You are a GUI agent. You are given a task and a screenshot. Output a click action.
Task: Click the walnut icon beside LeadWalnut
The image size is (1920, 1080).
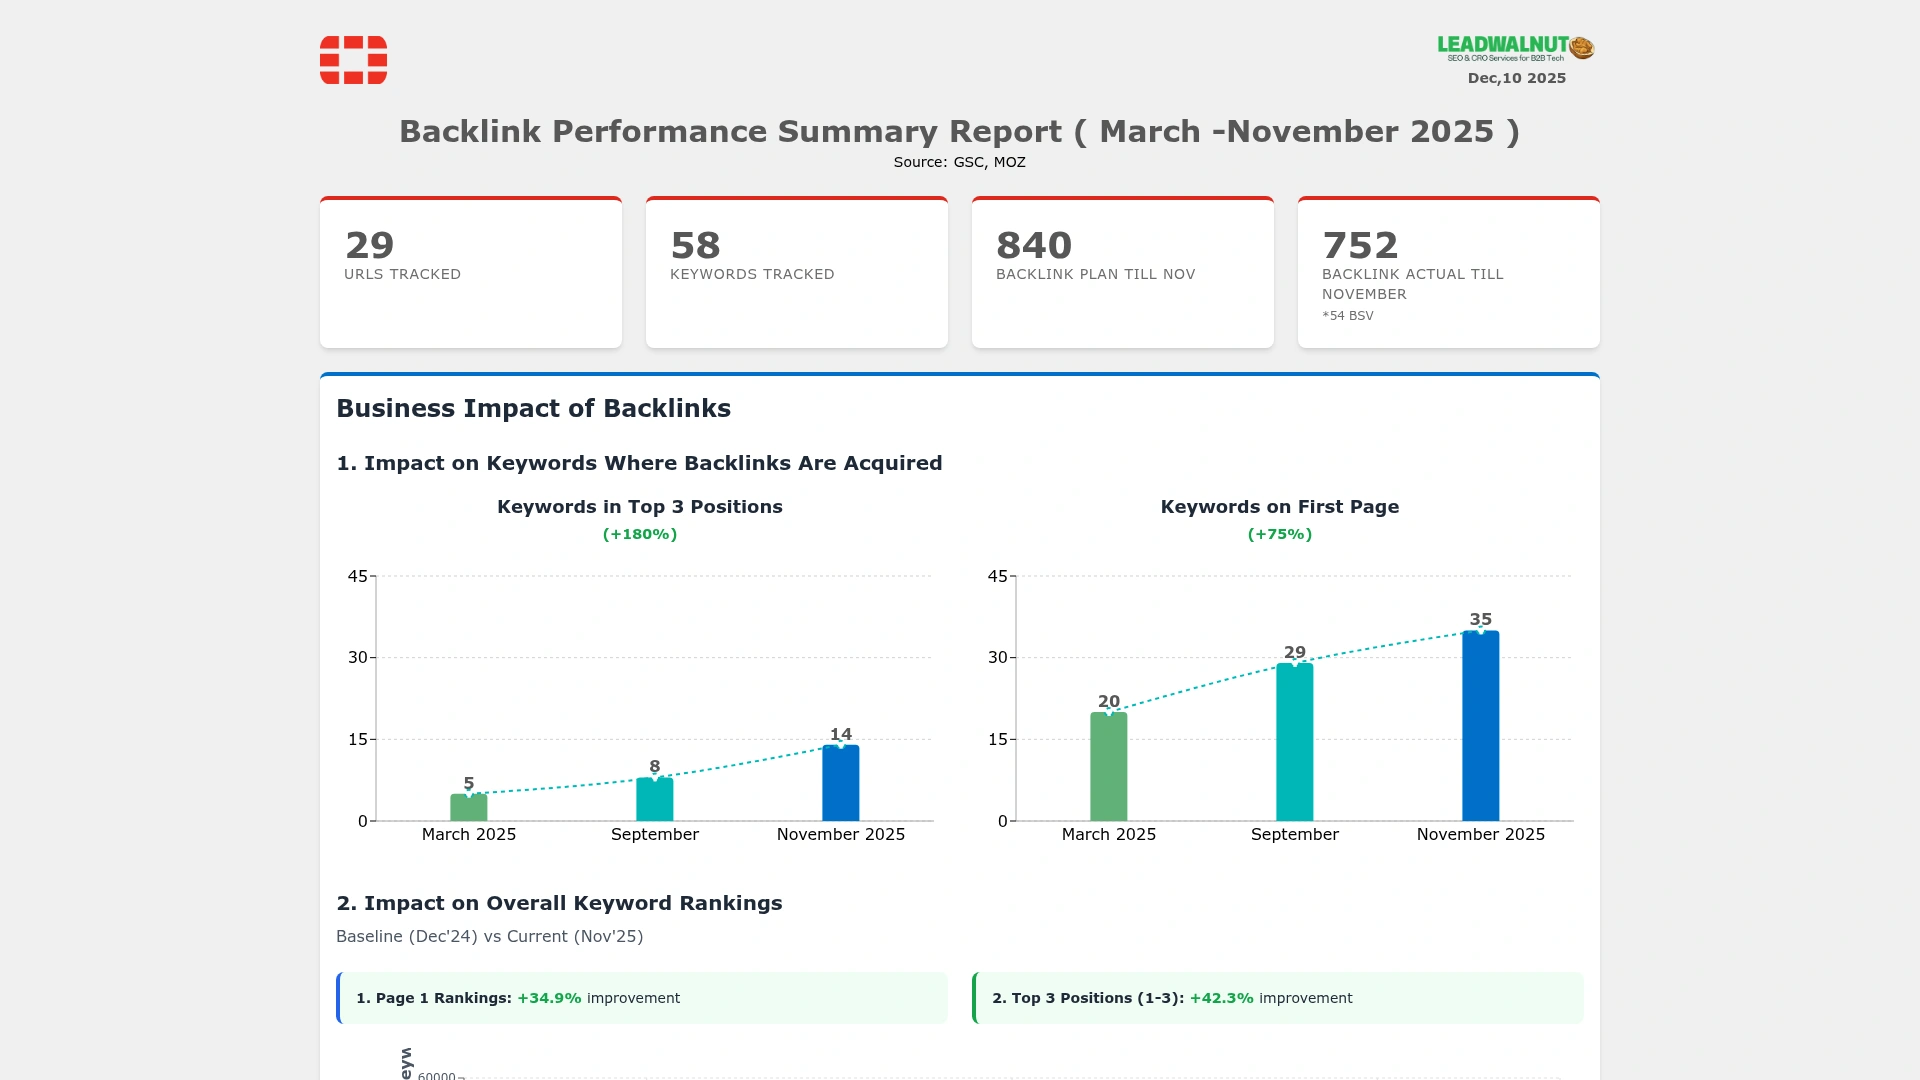(1582, 47)
